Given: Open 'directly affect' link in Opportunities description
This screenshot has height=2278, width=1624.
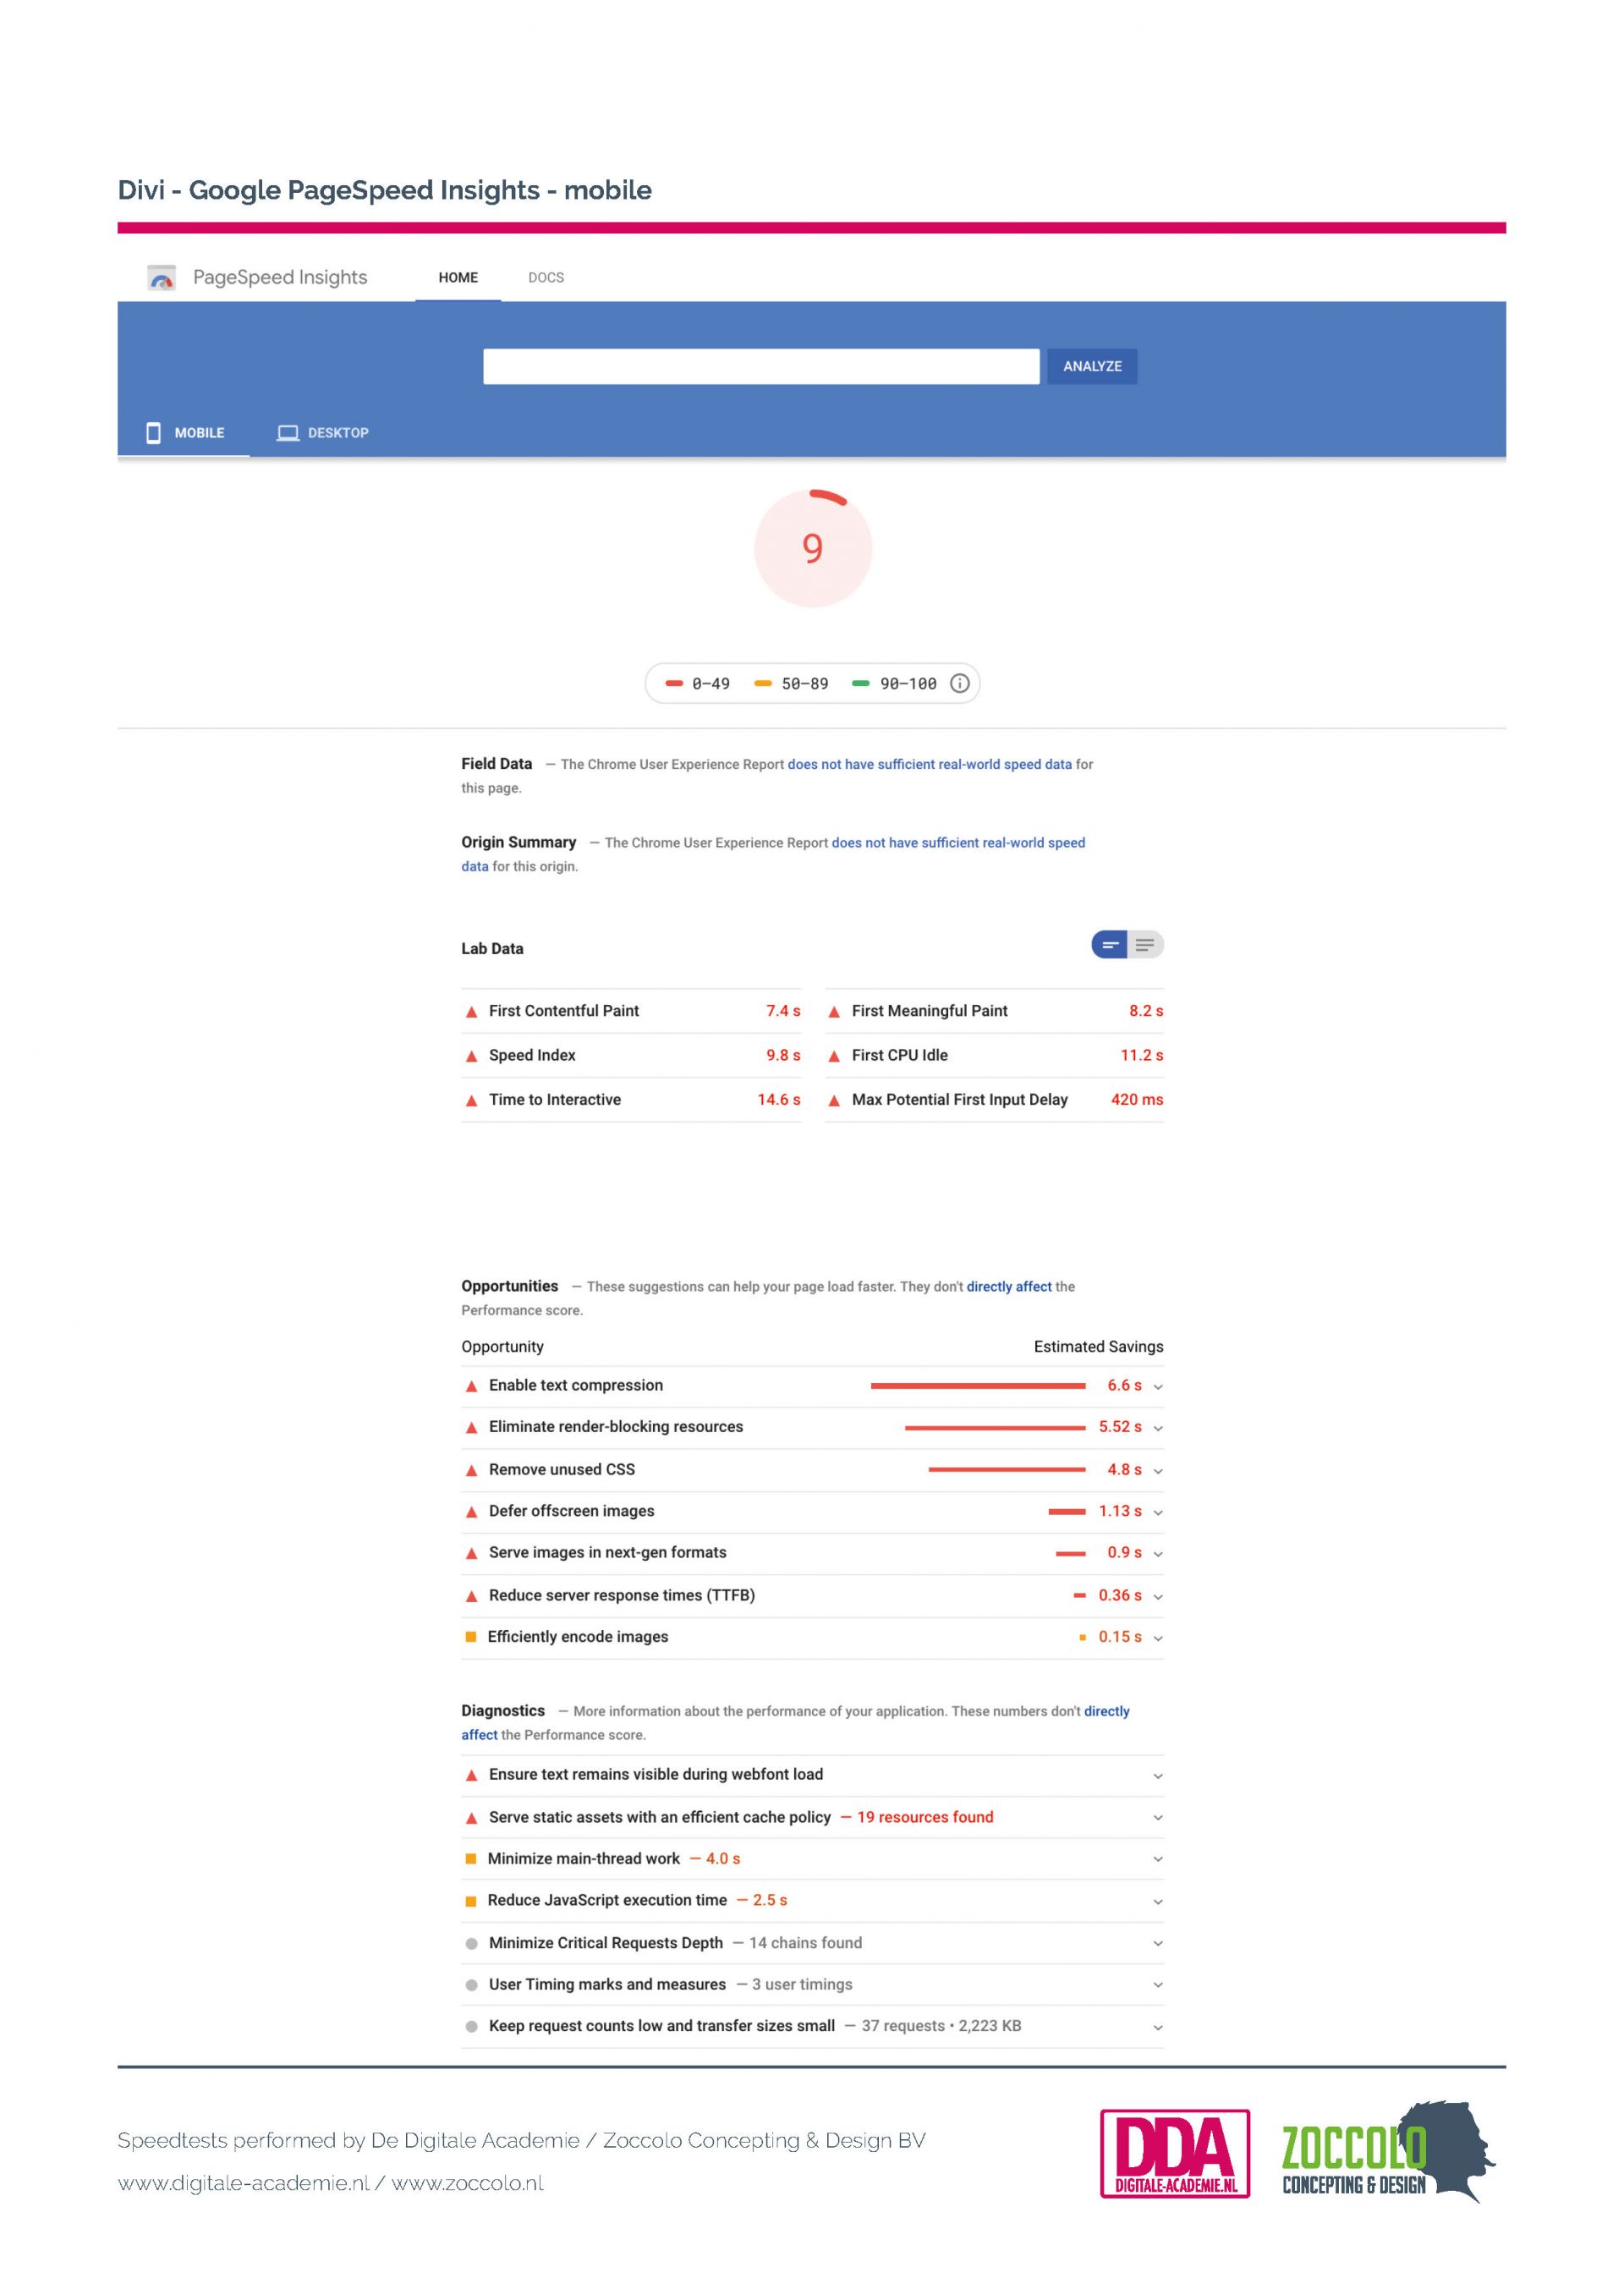Looking at the screenshot, I should pos(1009,1287).
